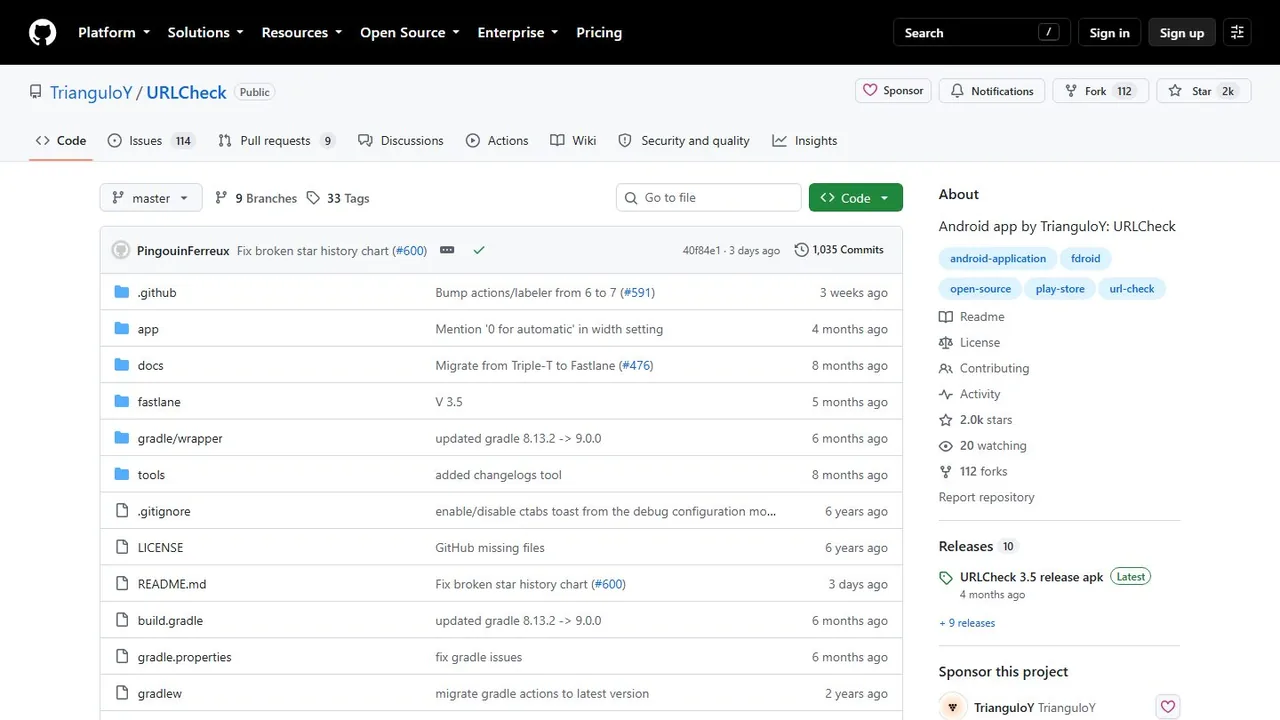Viewport: 1280px width, 720px height.
Task: Click sponsor heart next to TrianguloY
Action: [x=1167, y=707]
